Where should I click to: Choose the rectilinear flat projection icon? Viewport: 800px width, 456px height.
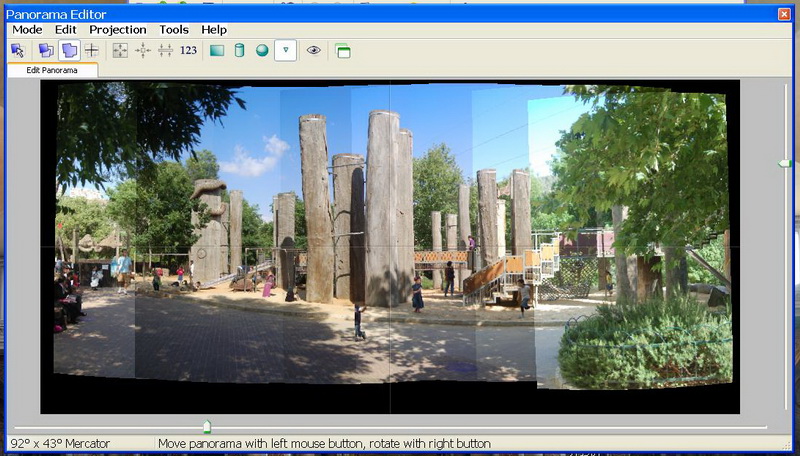(x=217, y=50)
